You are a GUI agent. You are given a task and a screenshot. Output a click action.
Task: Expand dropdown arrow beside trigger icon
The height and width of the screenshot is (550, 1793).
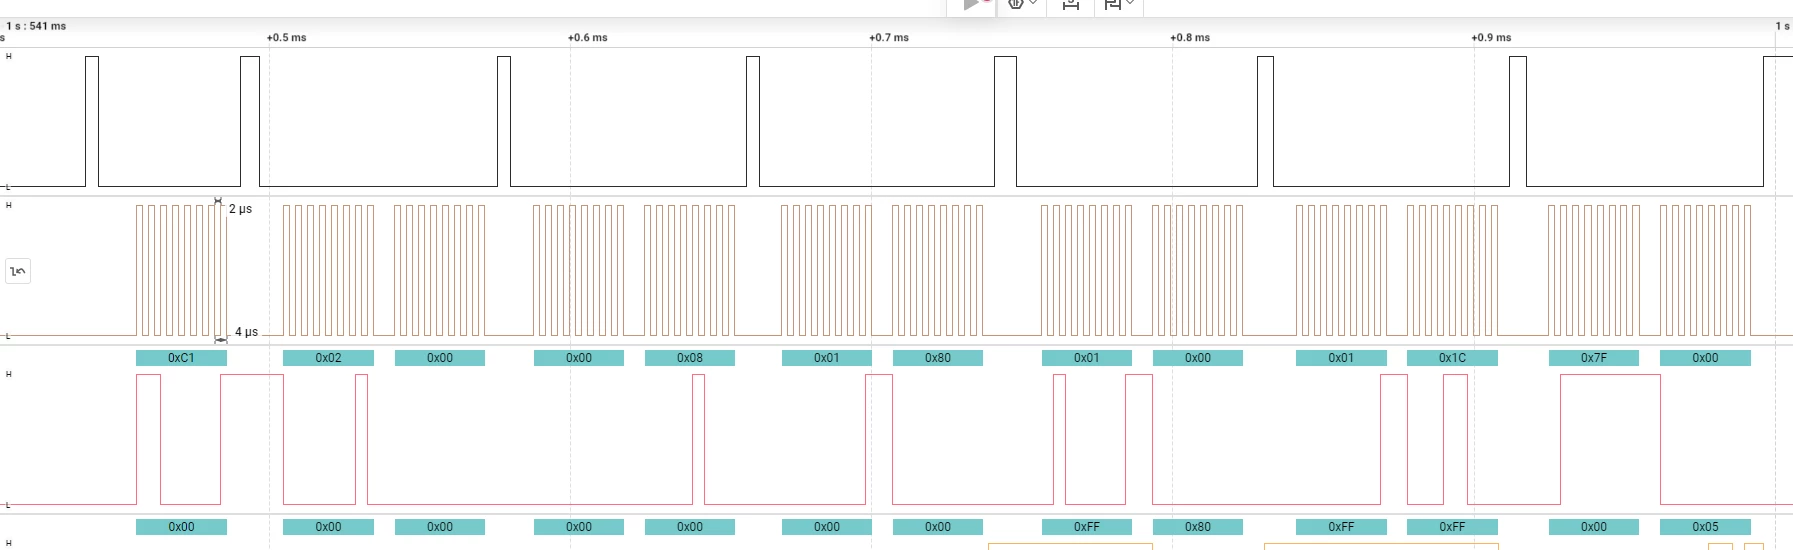point(1033,3)
